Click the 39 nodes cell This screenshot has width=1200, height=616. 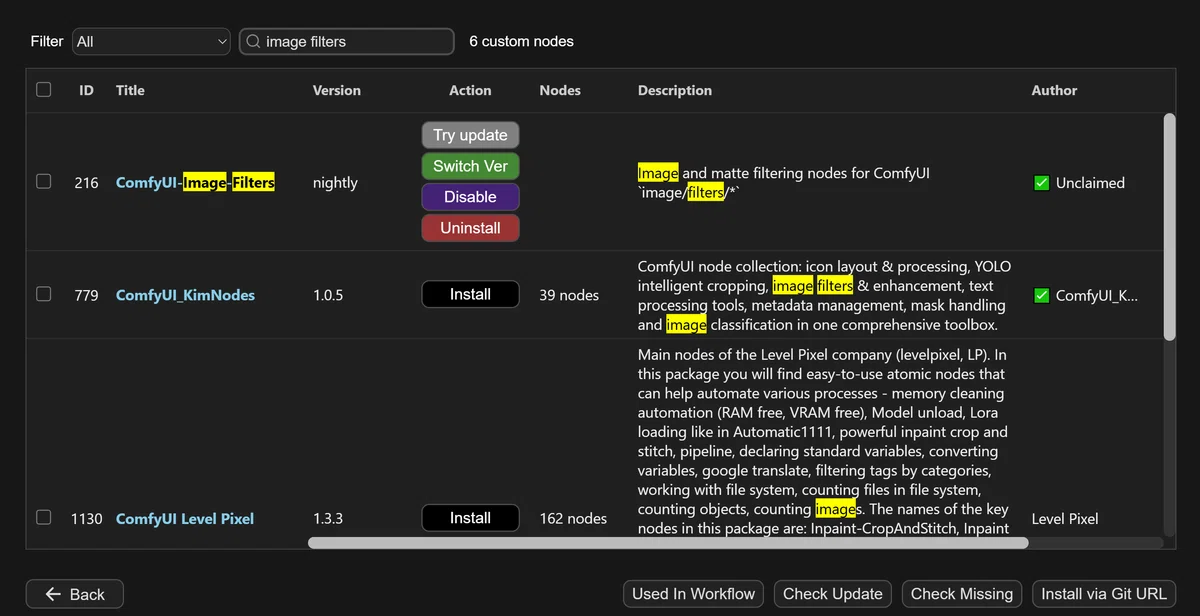569,295
